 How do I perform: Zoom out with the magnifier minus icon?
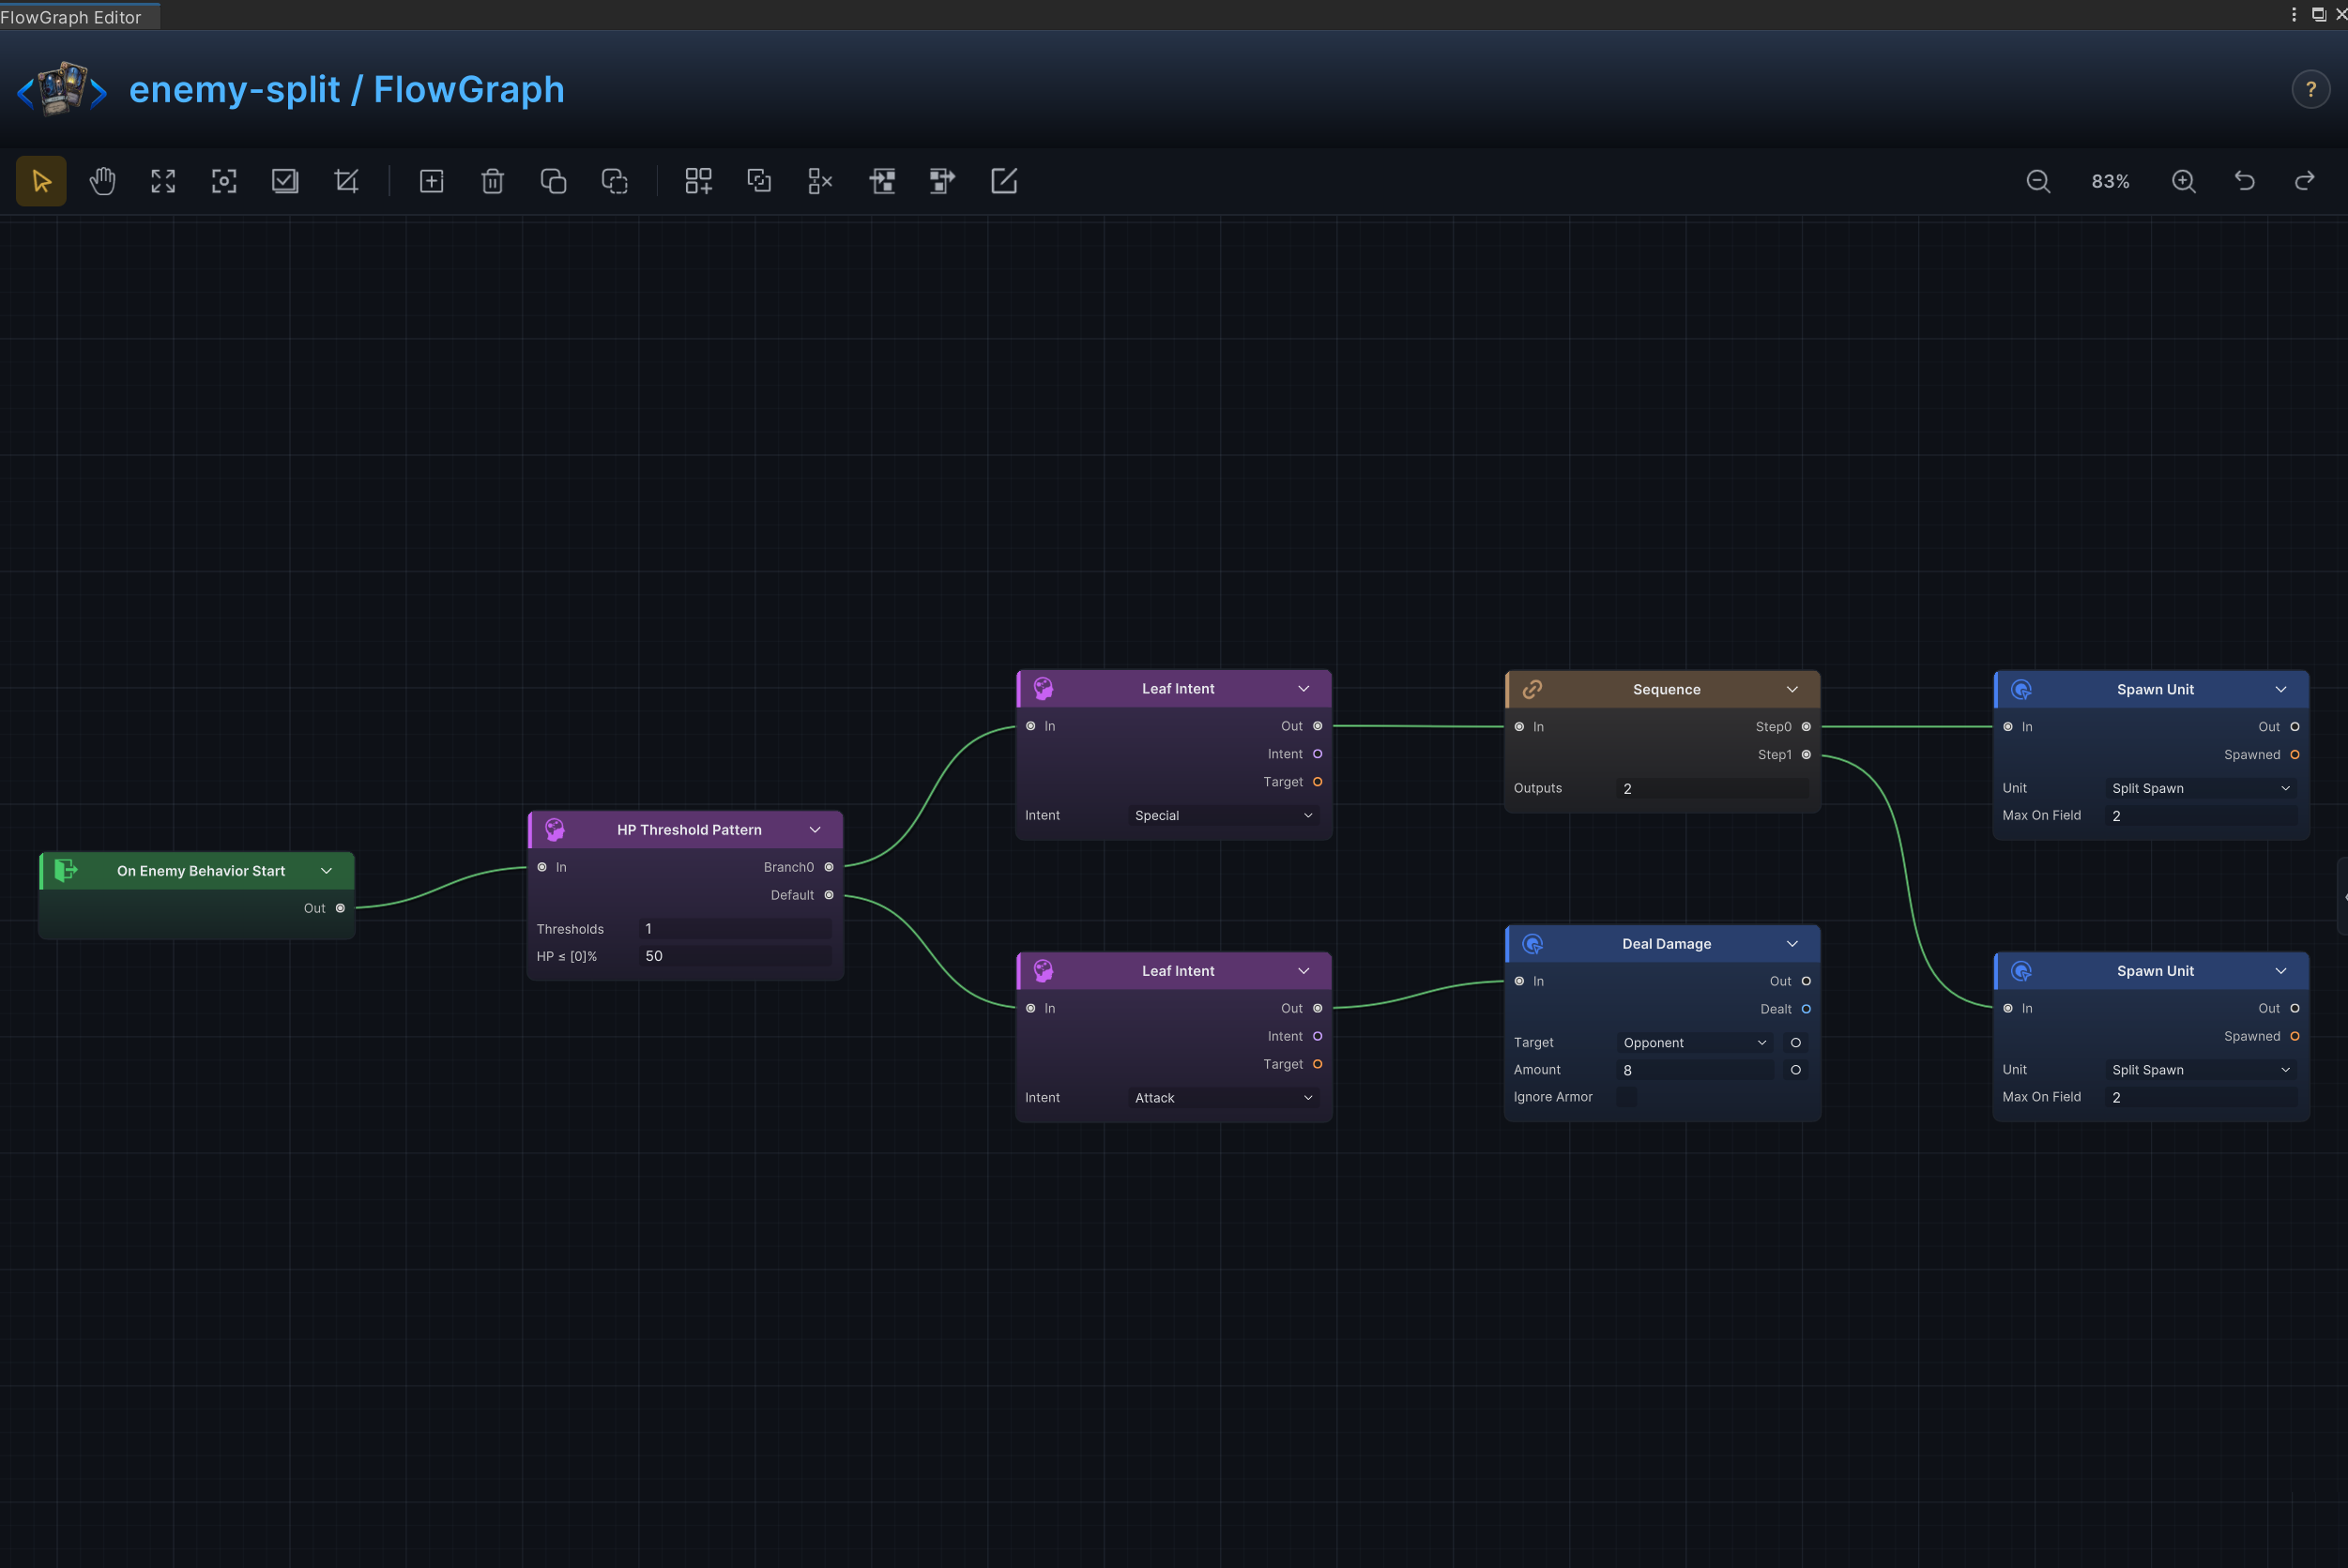point(2038,181)
